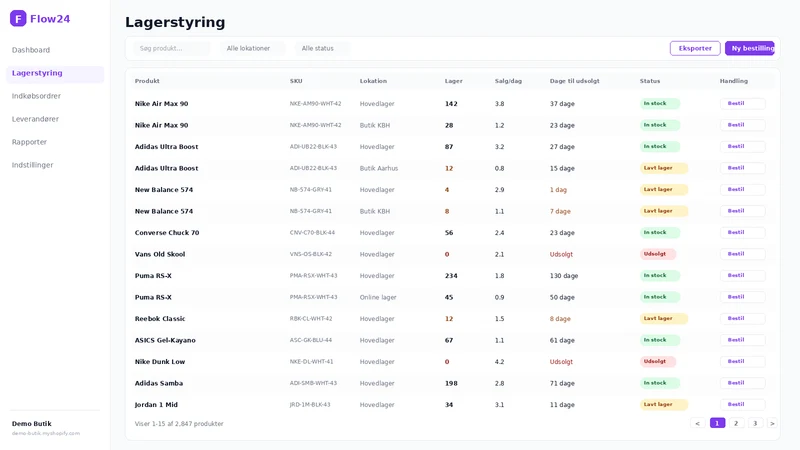Click Bestil for Puma RS-X Online lager
This screenshot has width=800, height=450.
[742, 297]
